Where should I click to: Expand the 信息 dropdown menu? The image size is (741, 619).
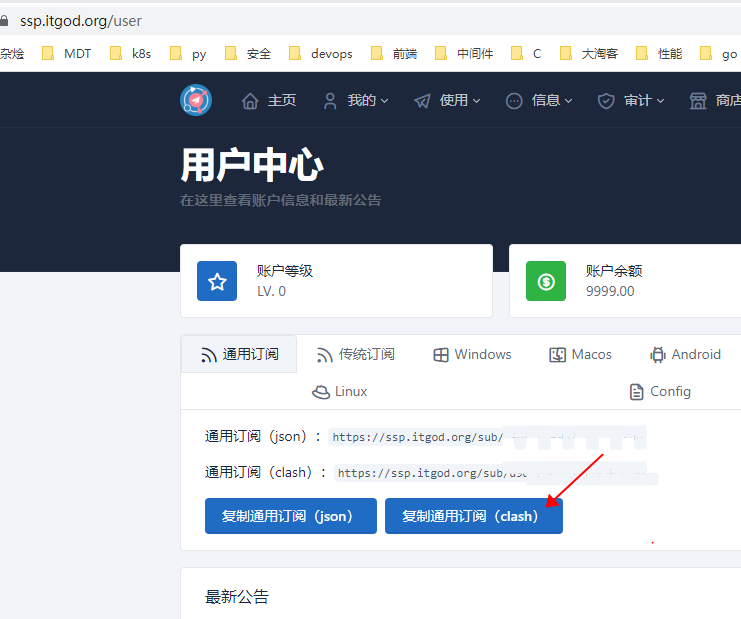point(539,101)
